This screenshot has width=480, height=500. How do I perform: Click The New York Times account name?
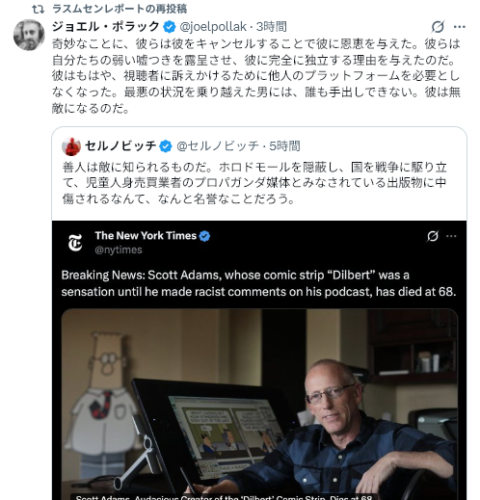(146, 236)
